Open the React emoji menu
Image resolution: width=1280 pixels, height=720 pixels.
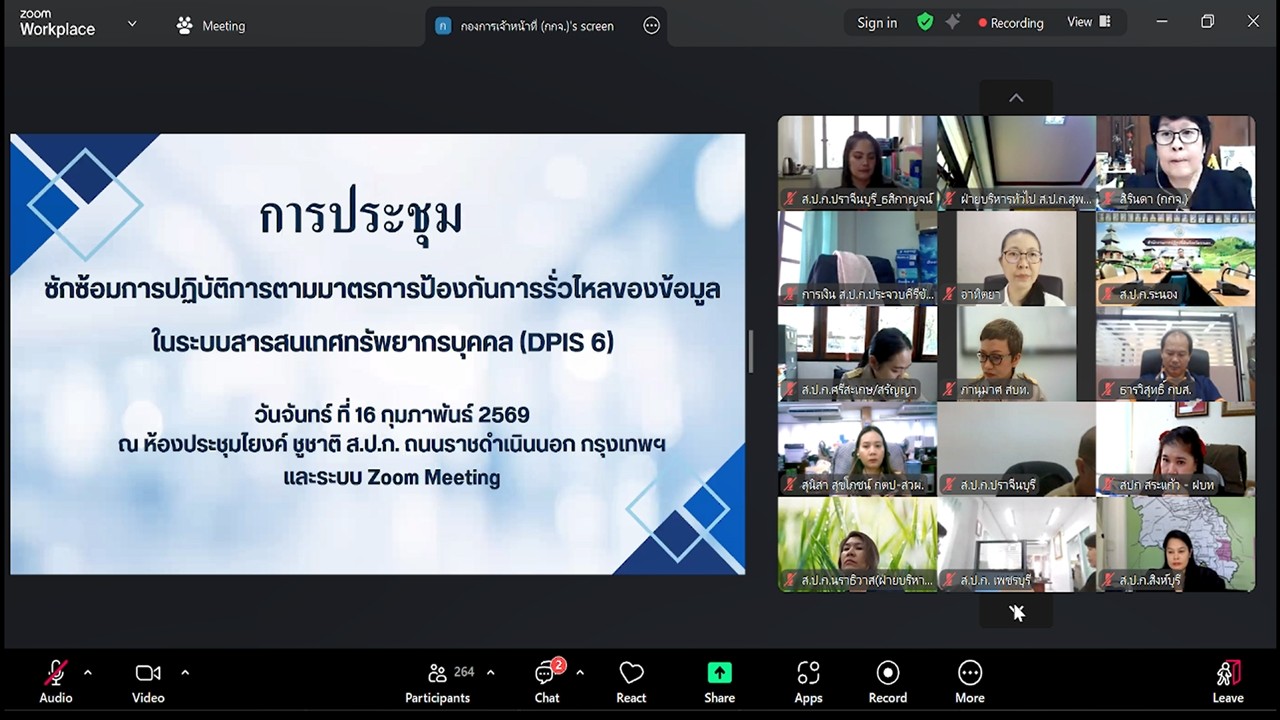click(x=631, y=680)
